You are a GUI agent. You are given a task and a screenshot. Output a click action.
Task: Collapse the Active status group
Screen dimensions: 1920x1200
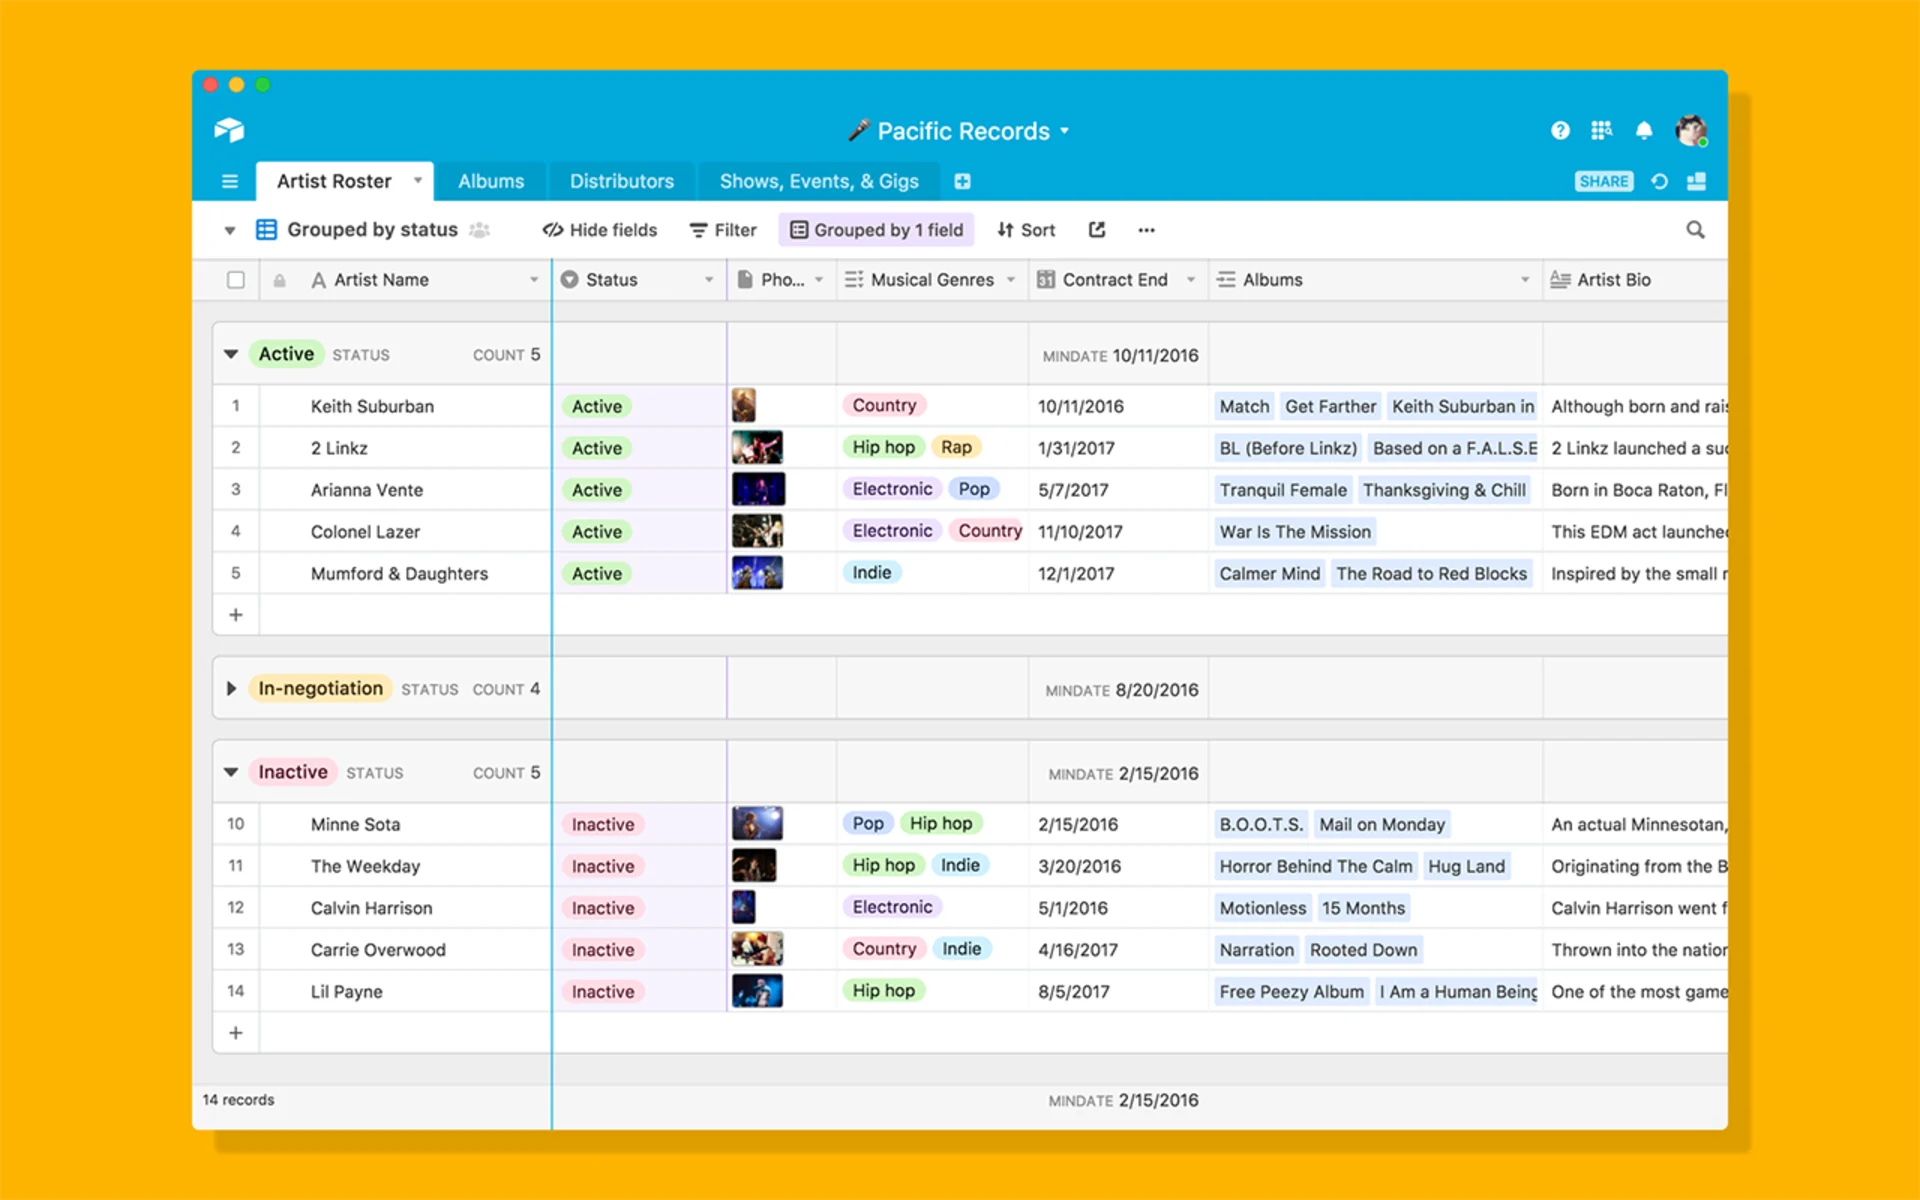point(230,354)
